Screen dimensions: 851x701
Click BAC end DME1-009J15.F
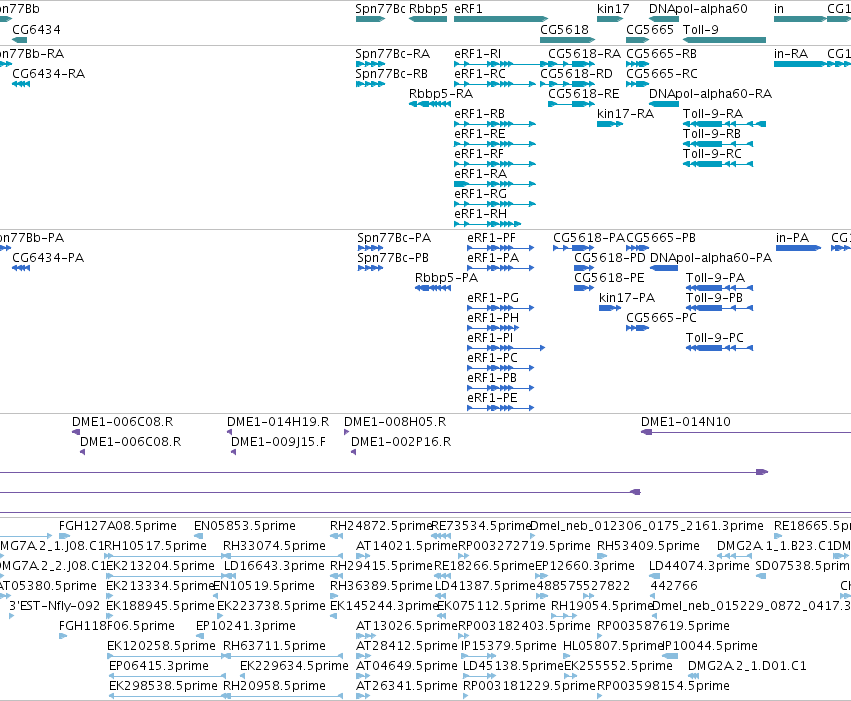point(278,442)
